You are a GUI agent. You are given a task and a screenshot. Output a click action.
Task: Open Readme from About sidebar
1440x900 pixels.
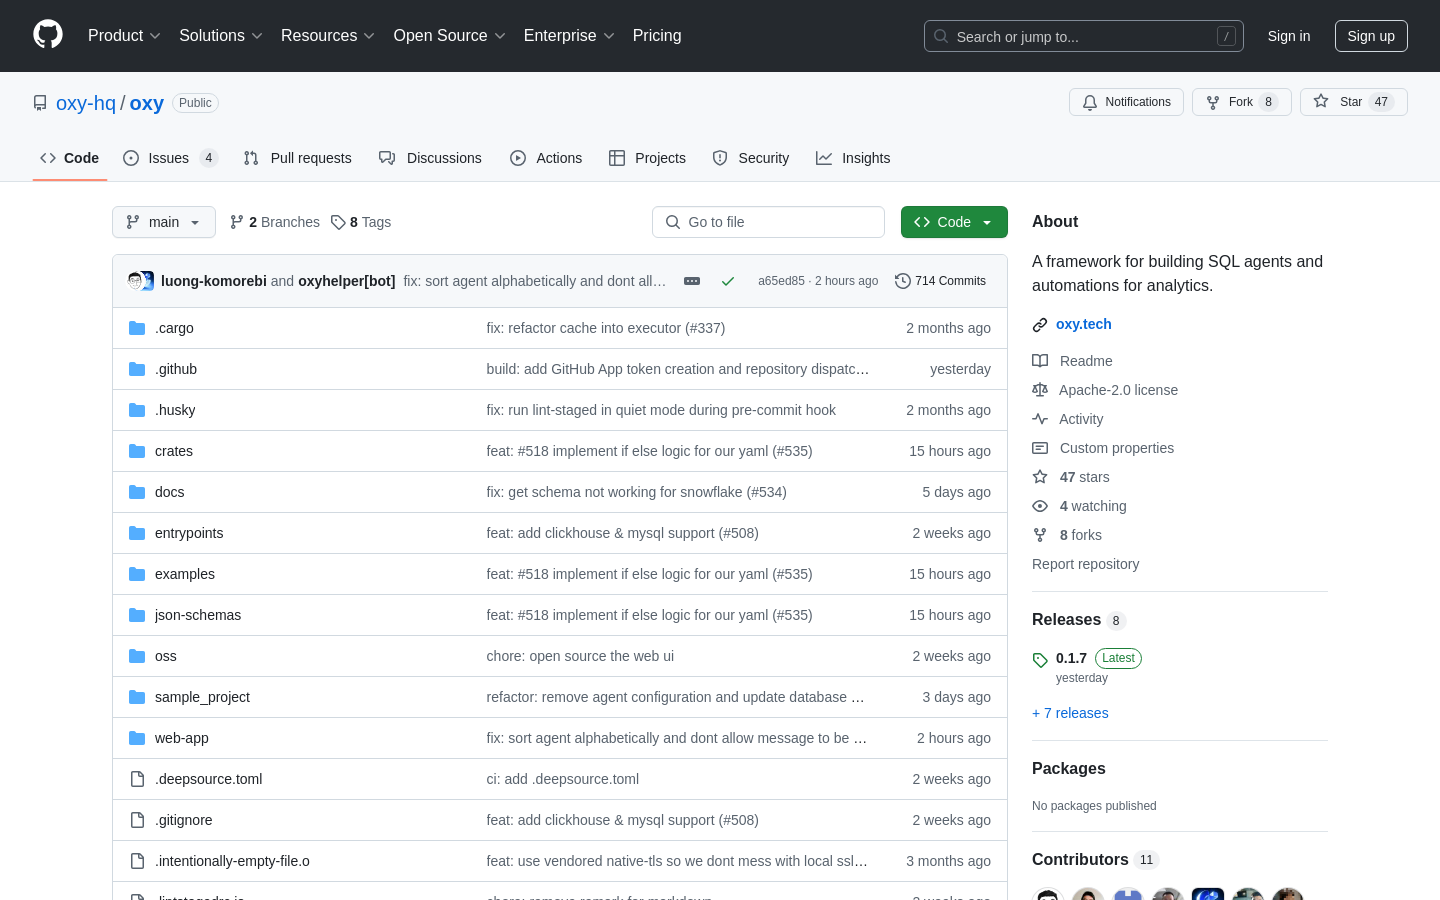[1072, 361]
